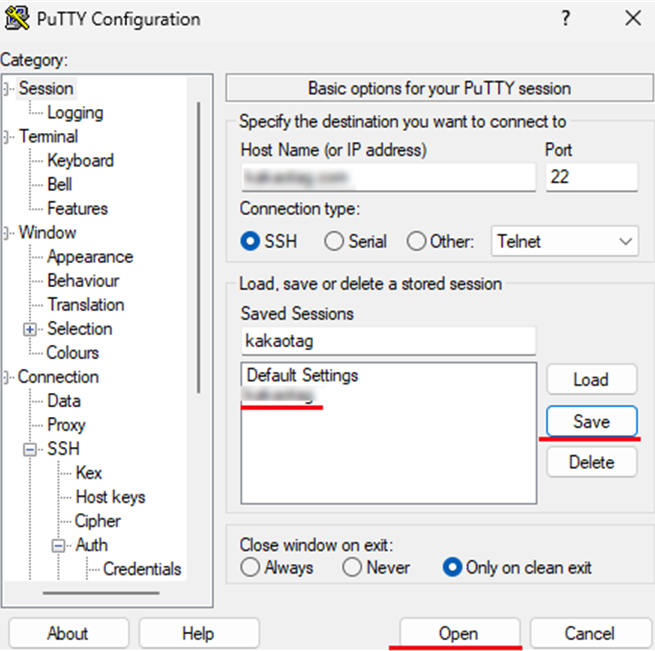Select the Terminal category
This screenshot has height=651, width=655.
tap(48, 137)
